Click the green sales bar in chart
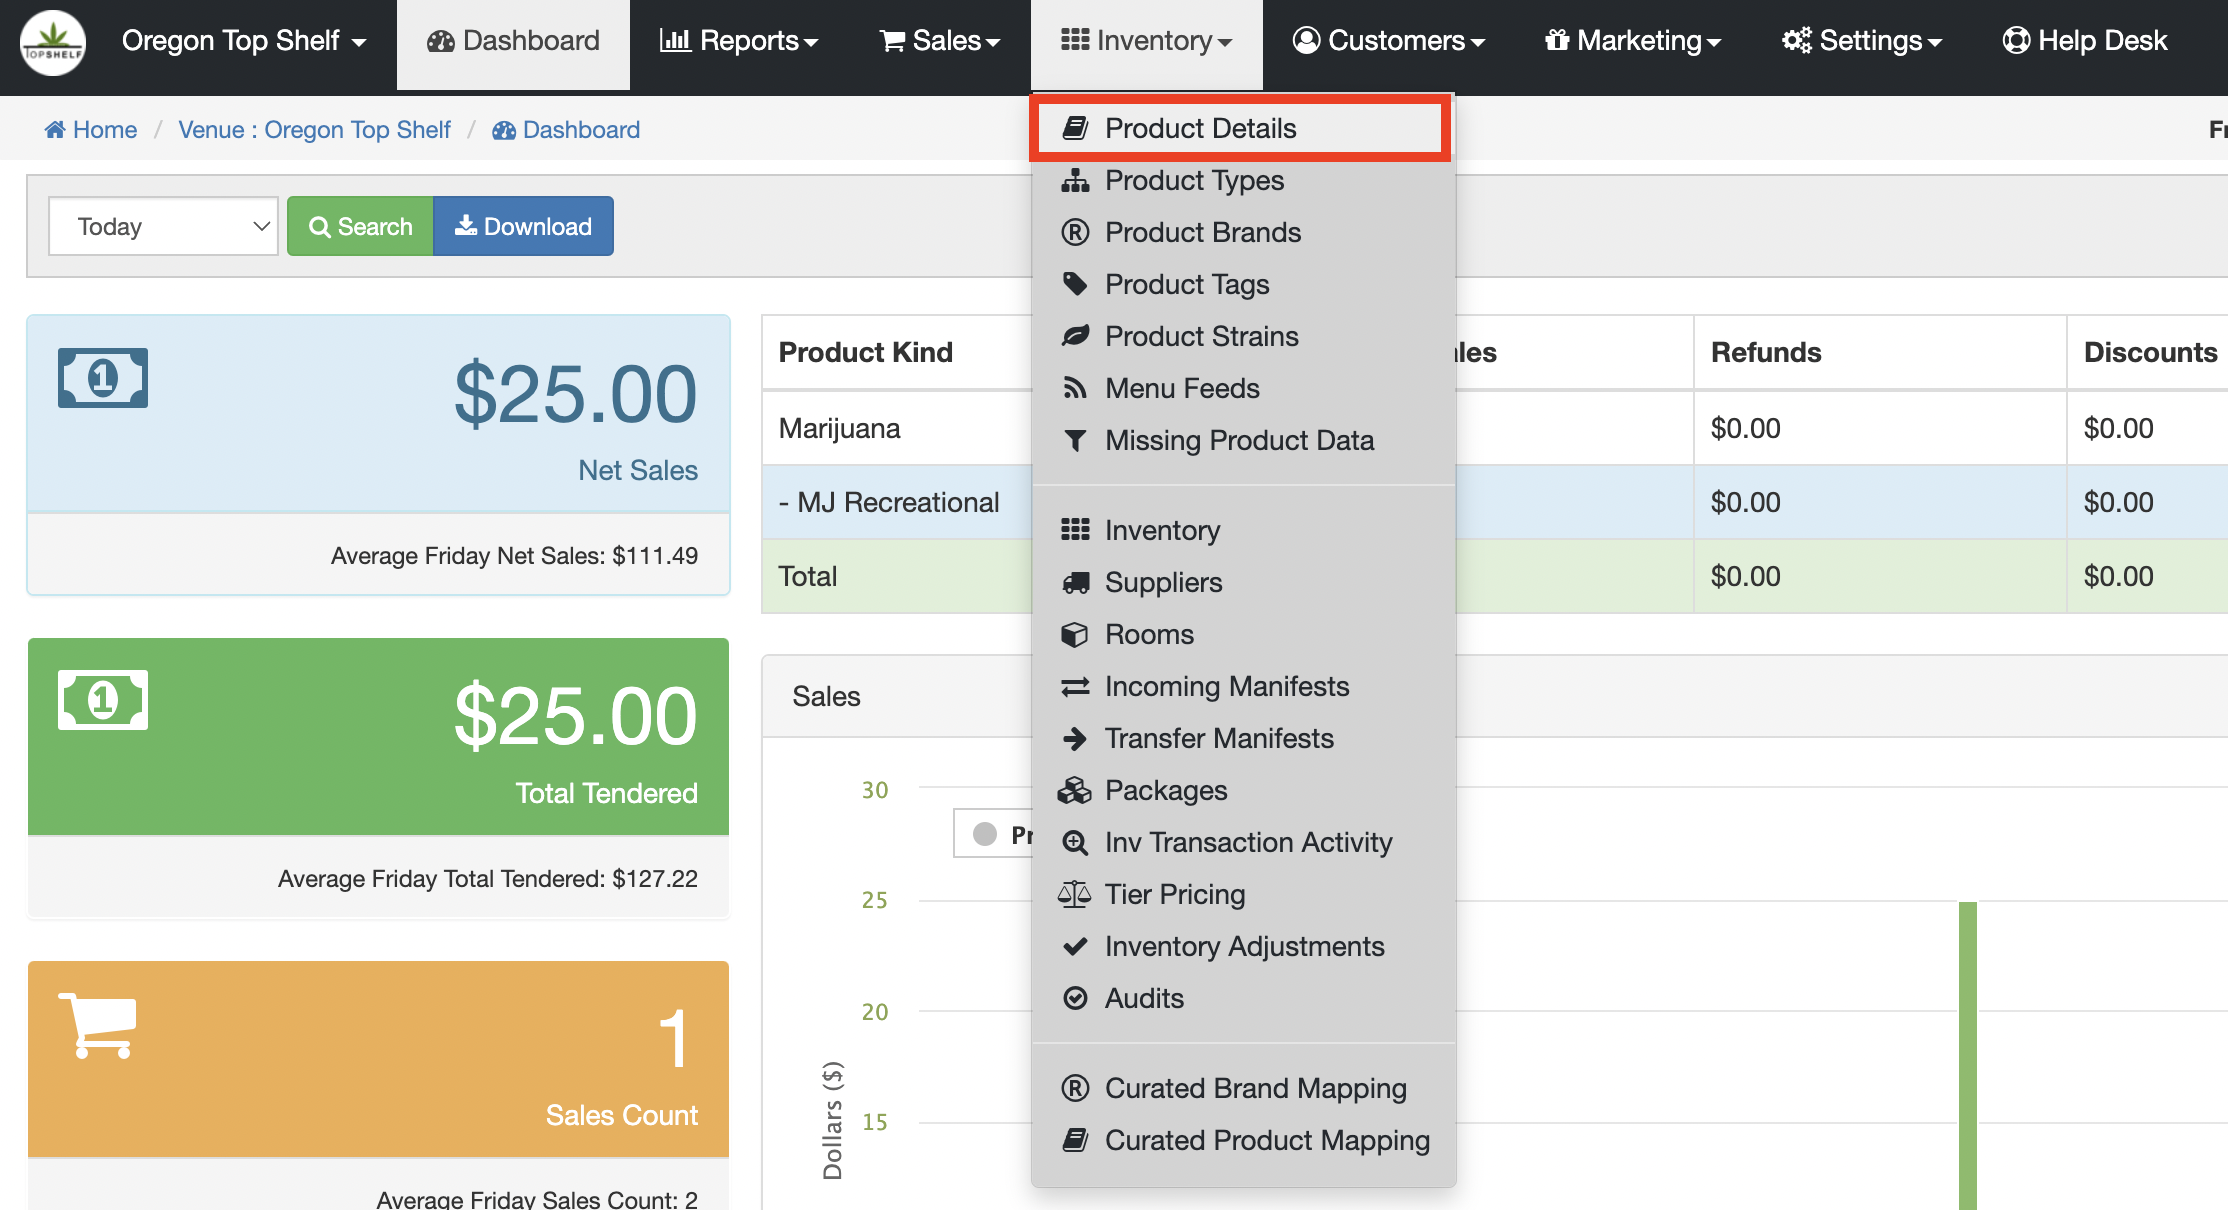2228x1210 pixels. tap(1968, 1055)
